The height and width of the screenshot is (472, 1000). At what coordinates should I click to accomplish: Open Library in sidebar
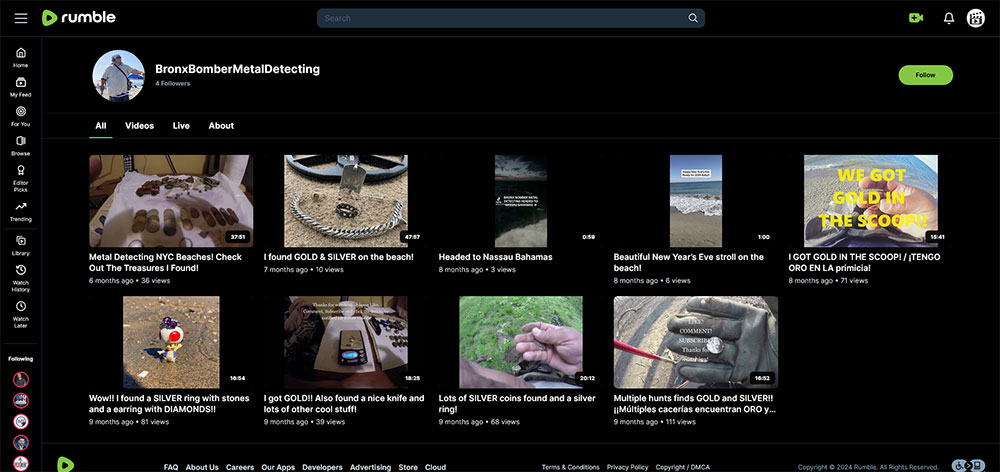click(x=21, y=246)
